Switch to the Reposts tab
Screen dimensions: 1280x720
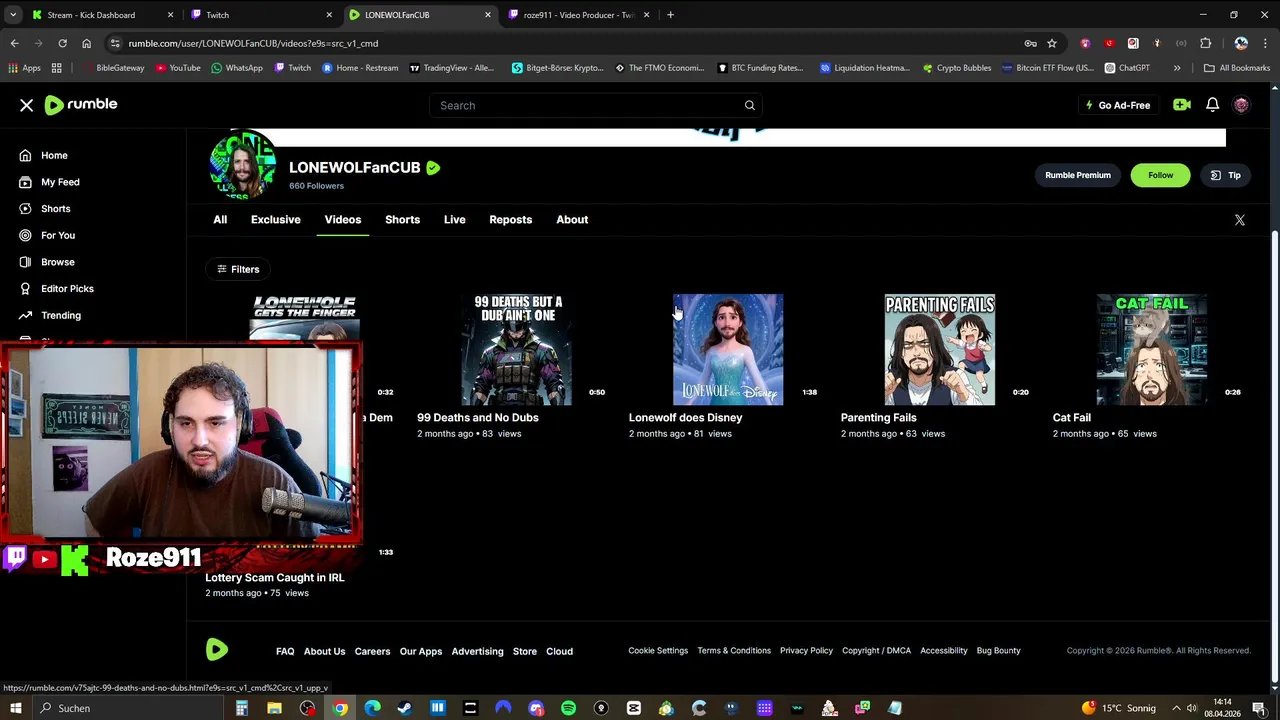(511, 220)
